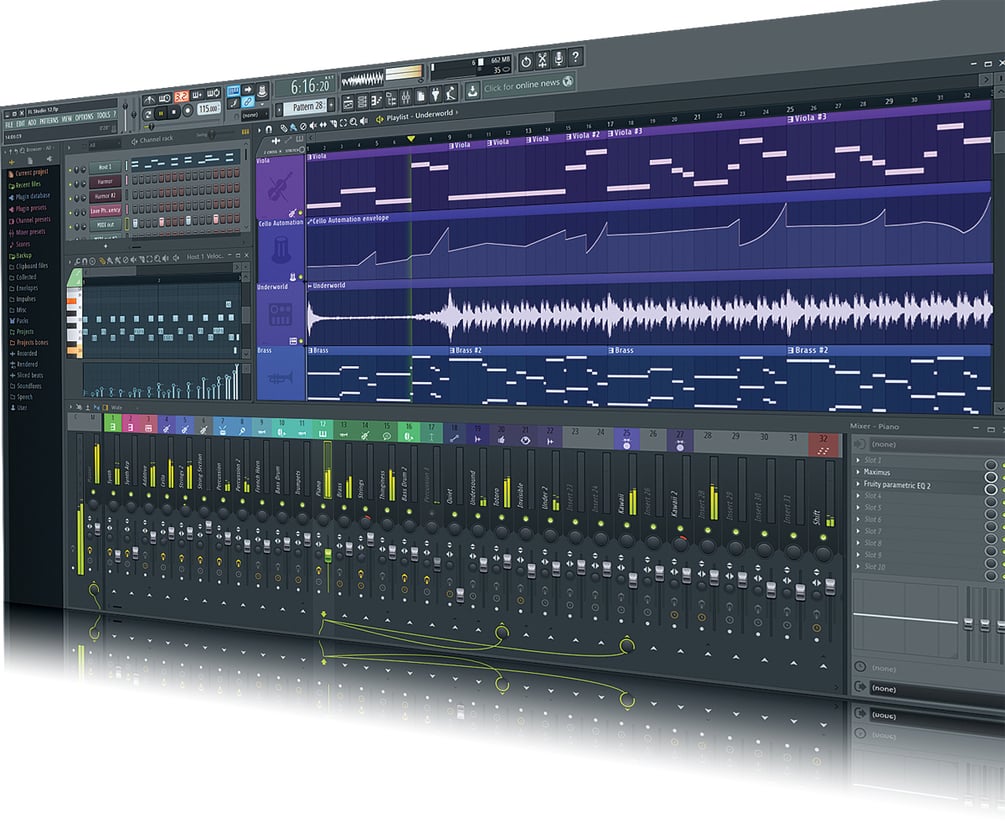Toggle the orange 3.2.1 countdown button

pos(181,97)
